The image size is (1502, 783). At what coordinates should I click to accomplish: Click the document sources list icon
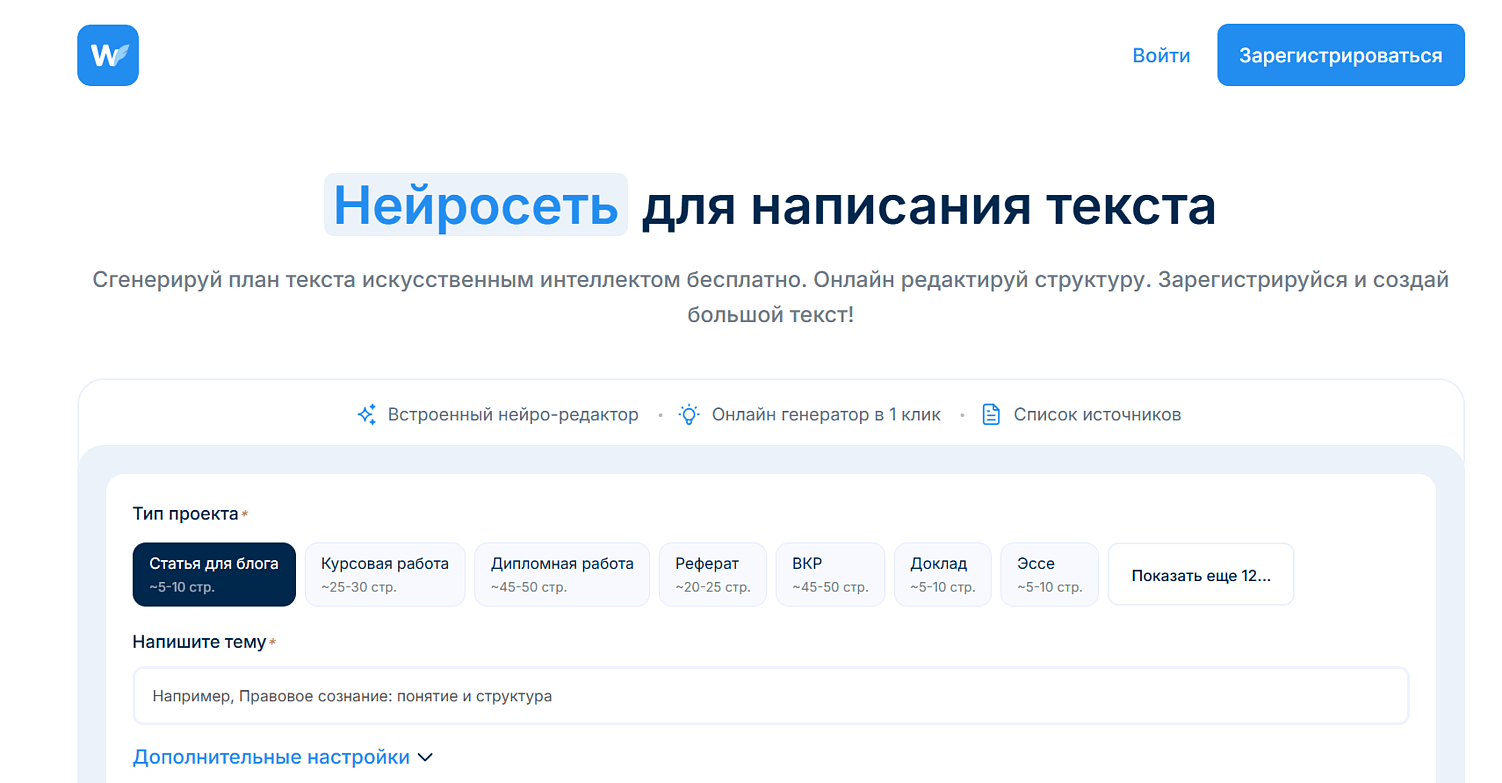(x=991, y=414)
